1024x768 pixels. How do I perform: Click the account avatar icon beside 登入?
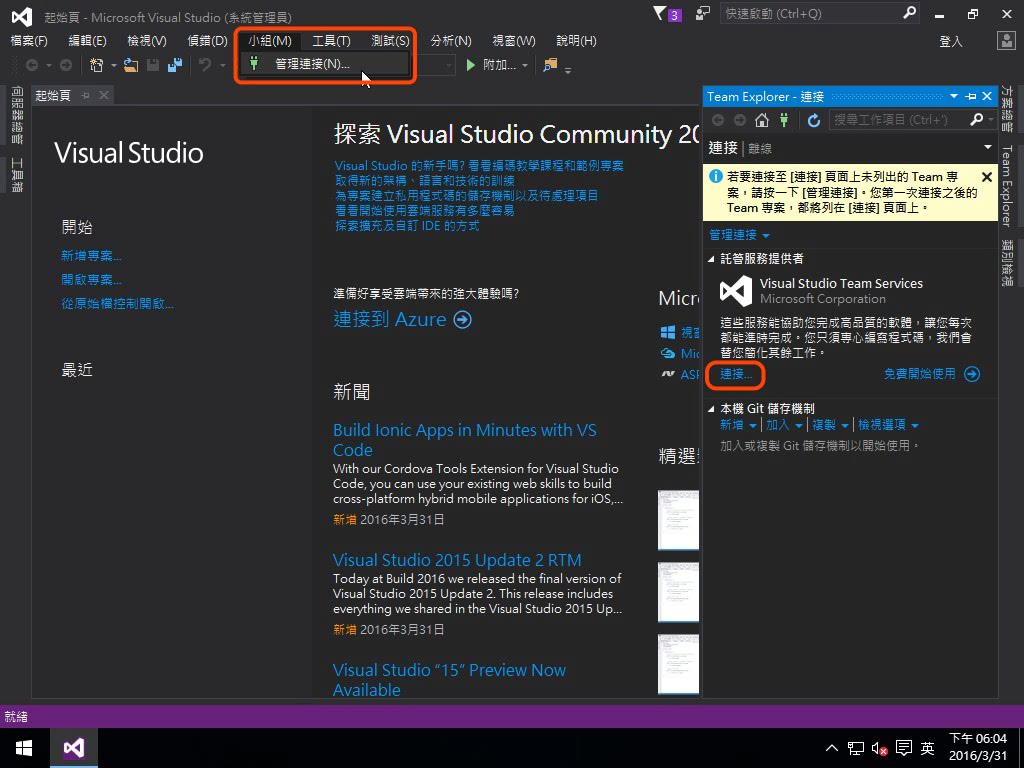(1006, 40)
